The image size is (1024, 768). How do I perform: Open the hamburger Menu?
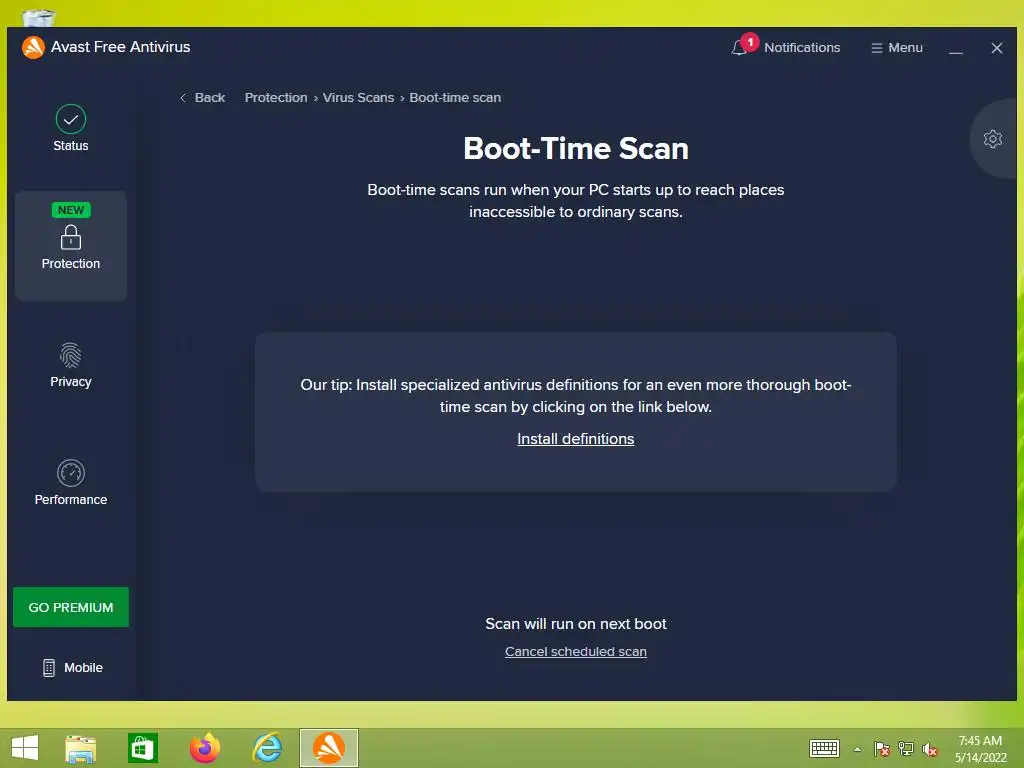897,48
